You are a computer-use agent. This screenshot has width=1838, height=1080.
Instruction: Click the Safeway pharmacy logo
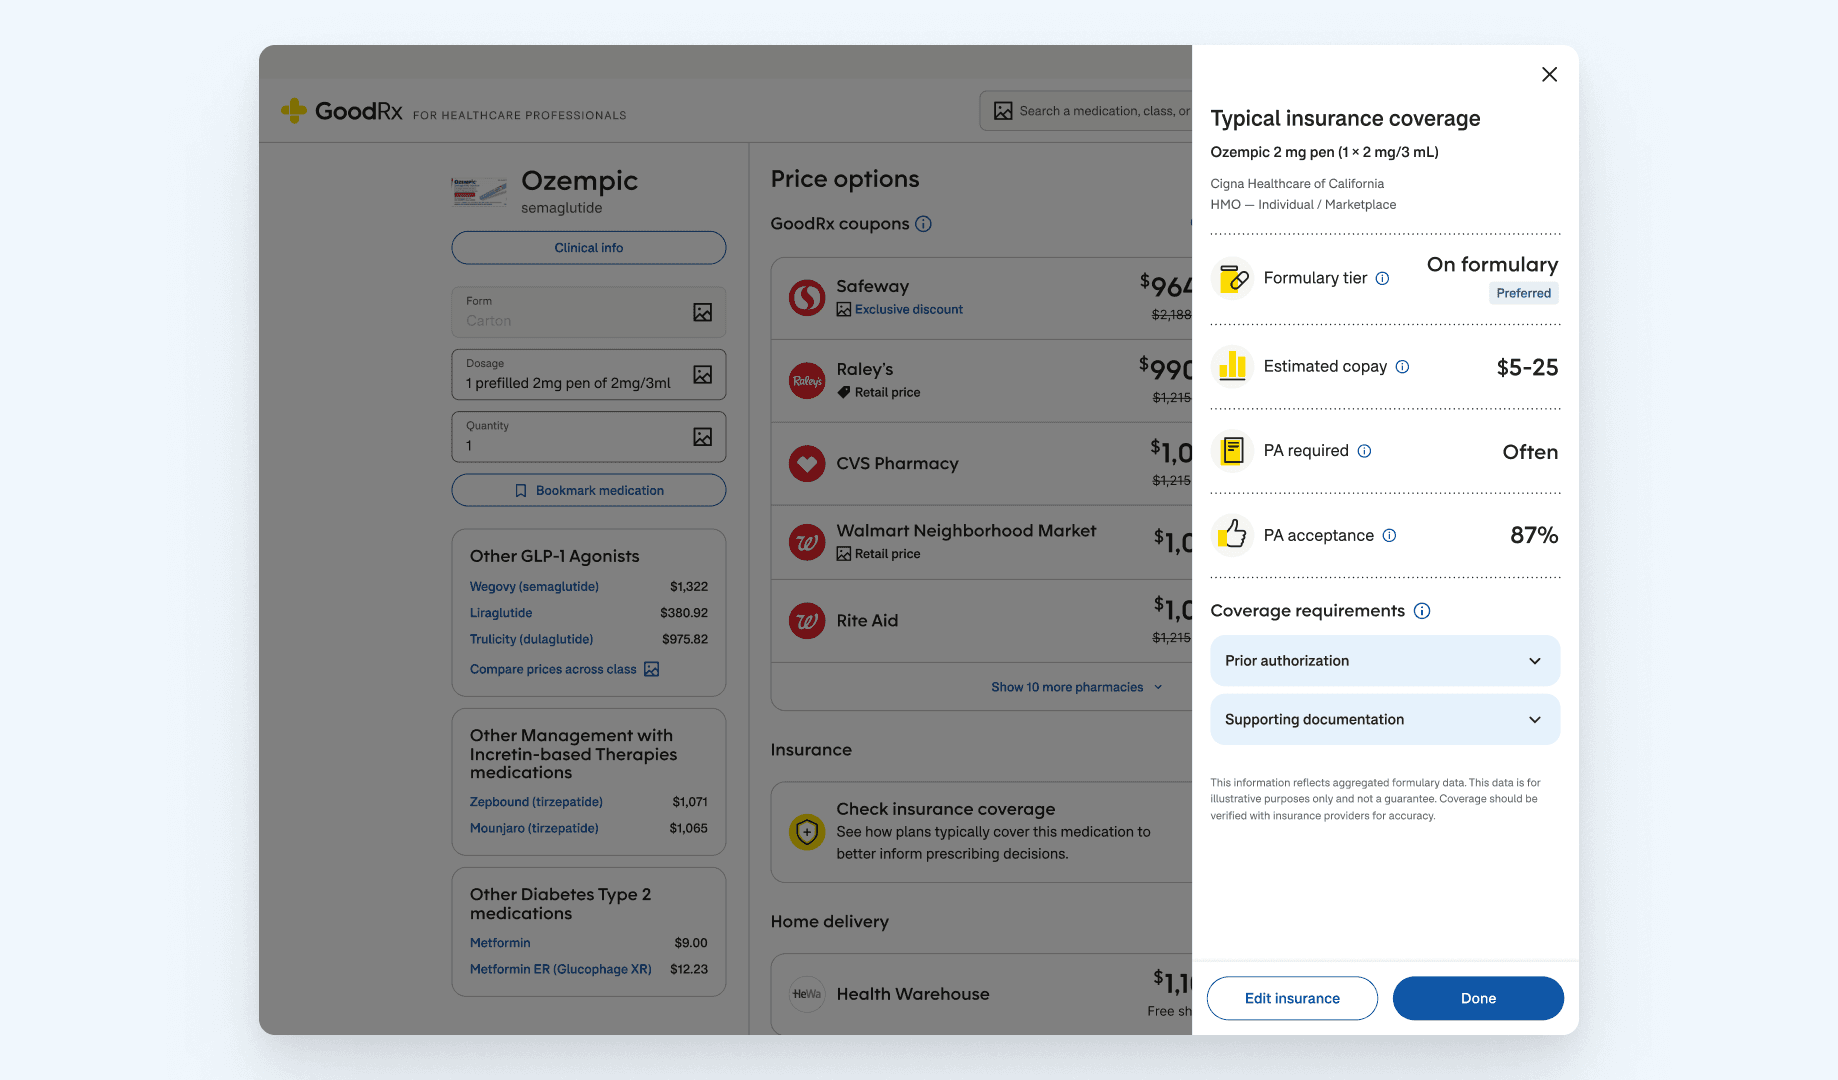click(807, 298)
